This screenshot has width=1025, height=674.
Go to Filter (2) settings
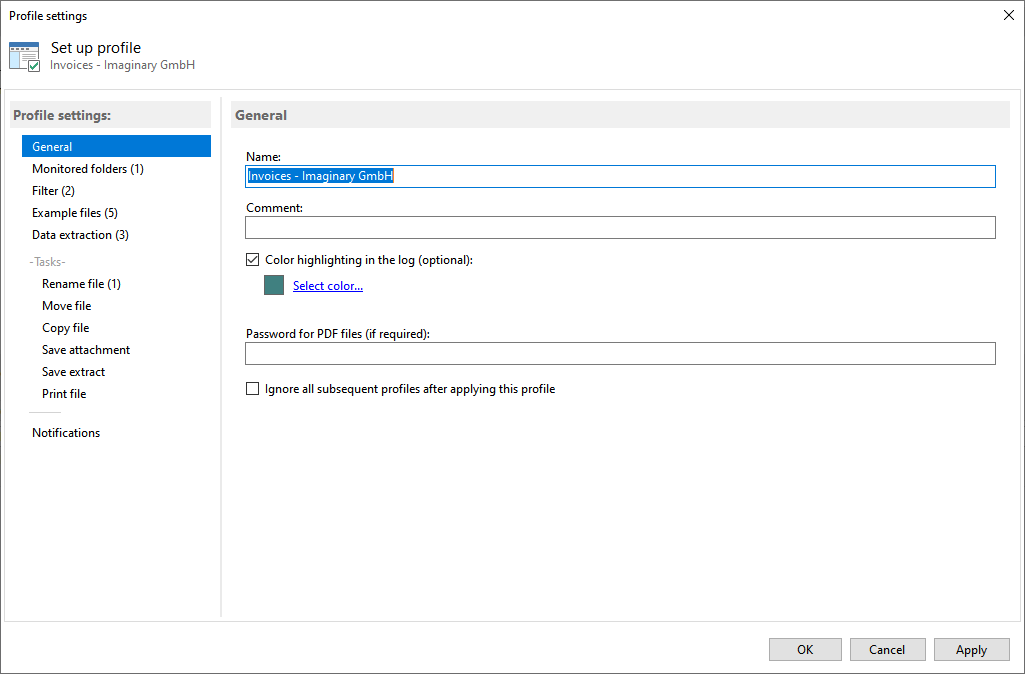click(x=53, y=191)
